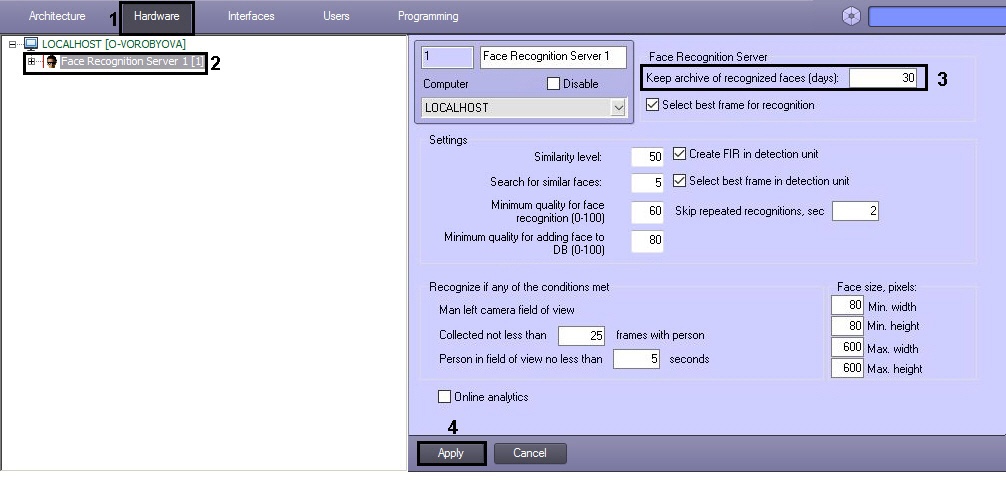Viewport: 1006px width, 480px height.
Task: Open the Programming tab
Action: (x=428, y=16)
